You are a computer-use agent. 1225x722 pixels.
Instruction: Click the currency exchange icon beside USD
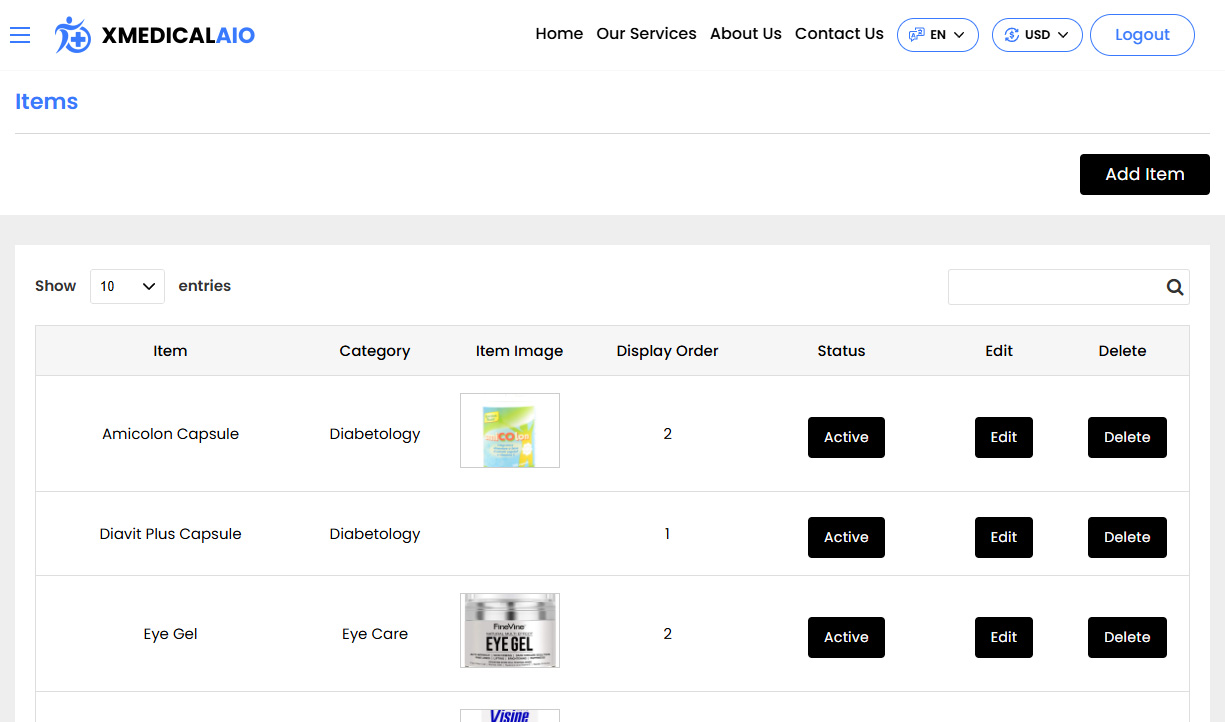coord(1012,34)
